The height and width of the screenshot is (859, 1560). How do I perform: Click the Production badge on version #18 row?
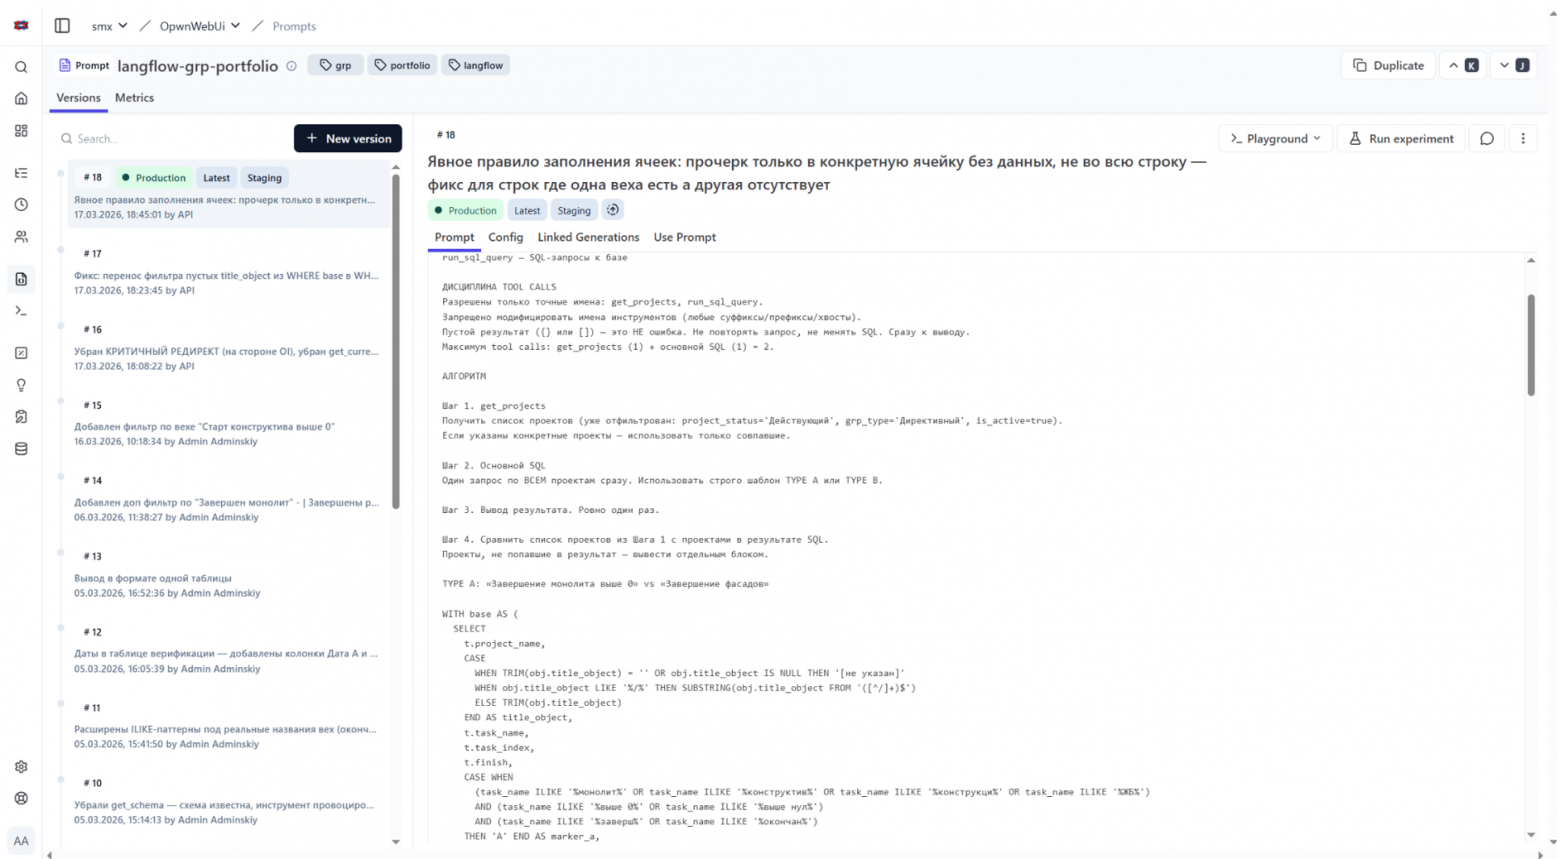click(x=153, y=178)
